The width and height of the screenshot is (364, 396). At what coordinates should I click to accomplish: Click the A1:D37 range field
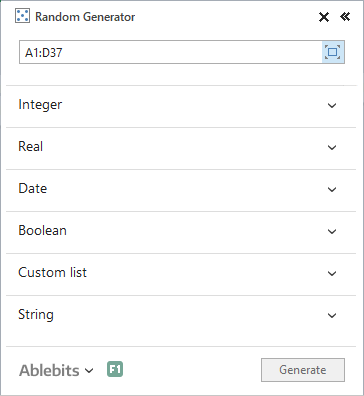coord(170,52)
